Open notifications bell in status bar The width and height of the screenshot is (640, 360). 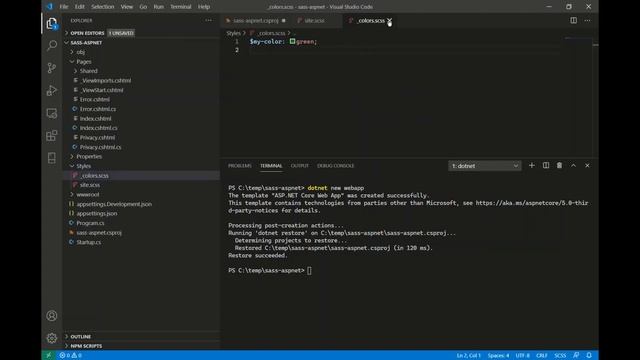point(589,355)
